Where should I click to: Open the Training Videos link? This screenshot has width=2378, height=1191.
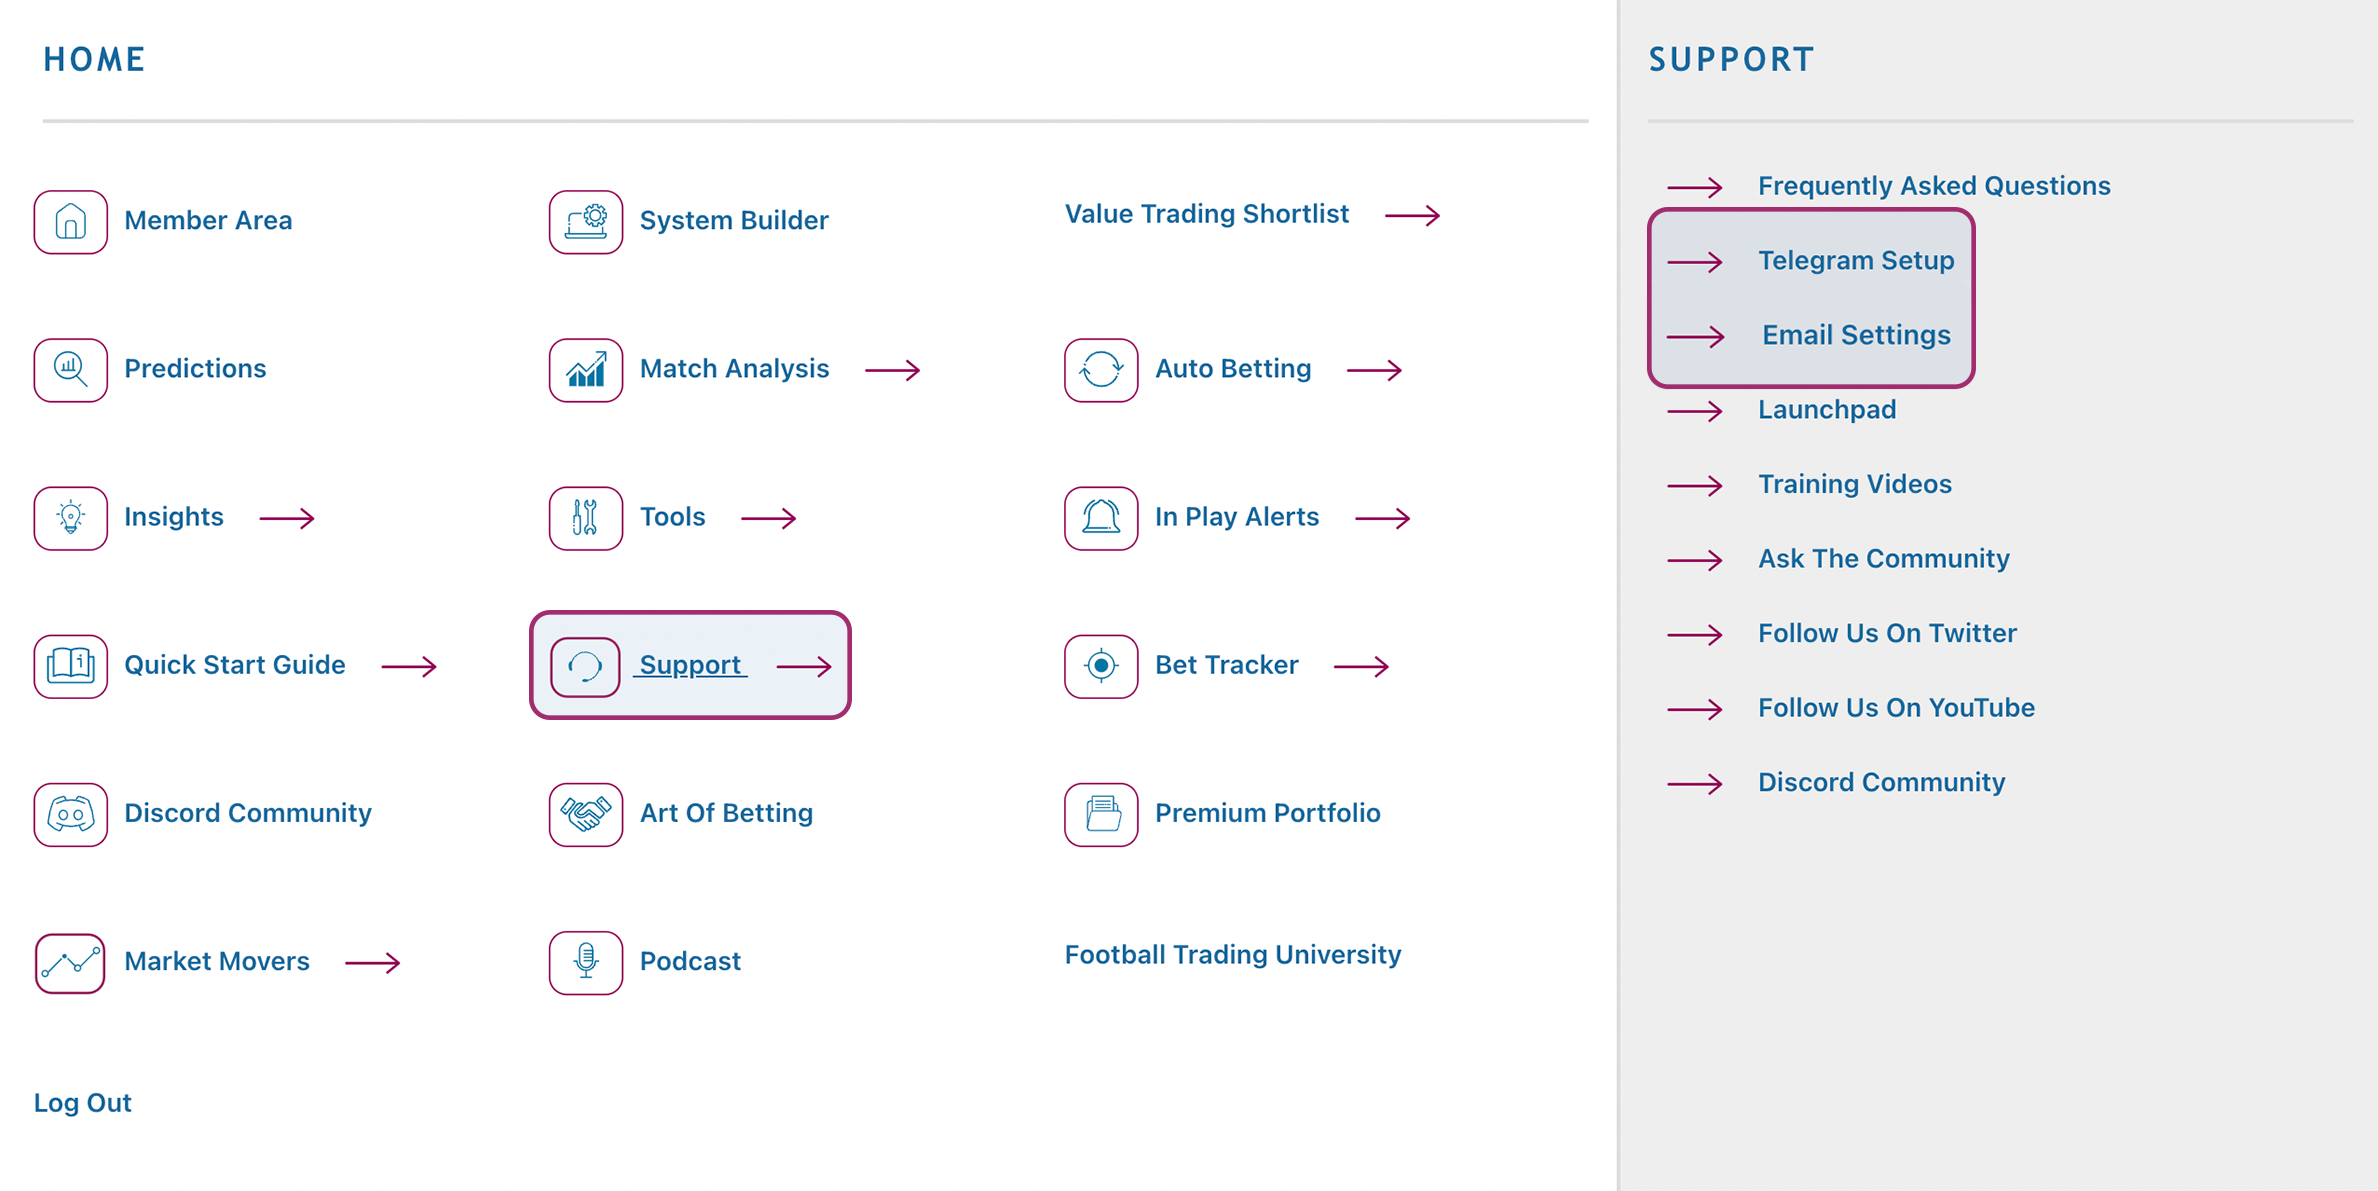pos(1855,484)
